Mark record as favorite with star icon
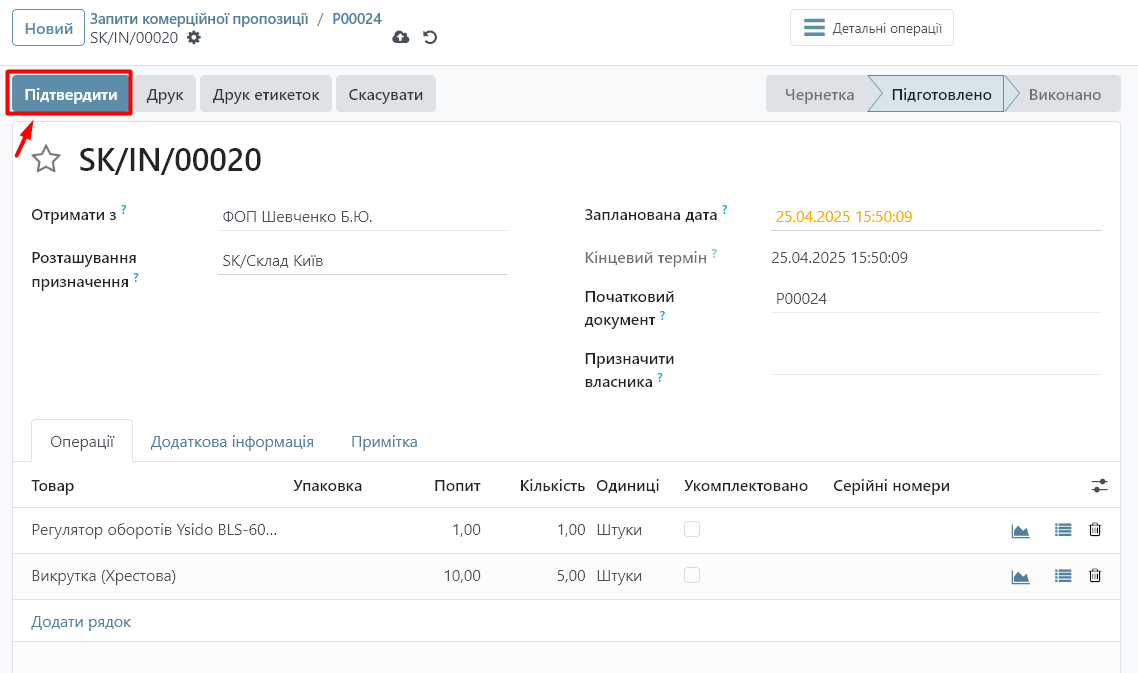This screenshot has width=1138, height=673. point(46,160)
